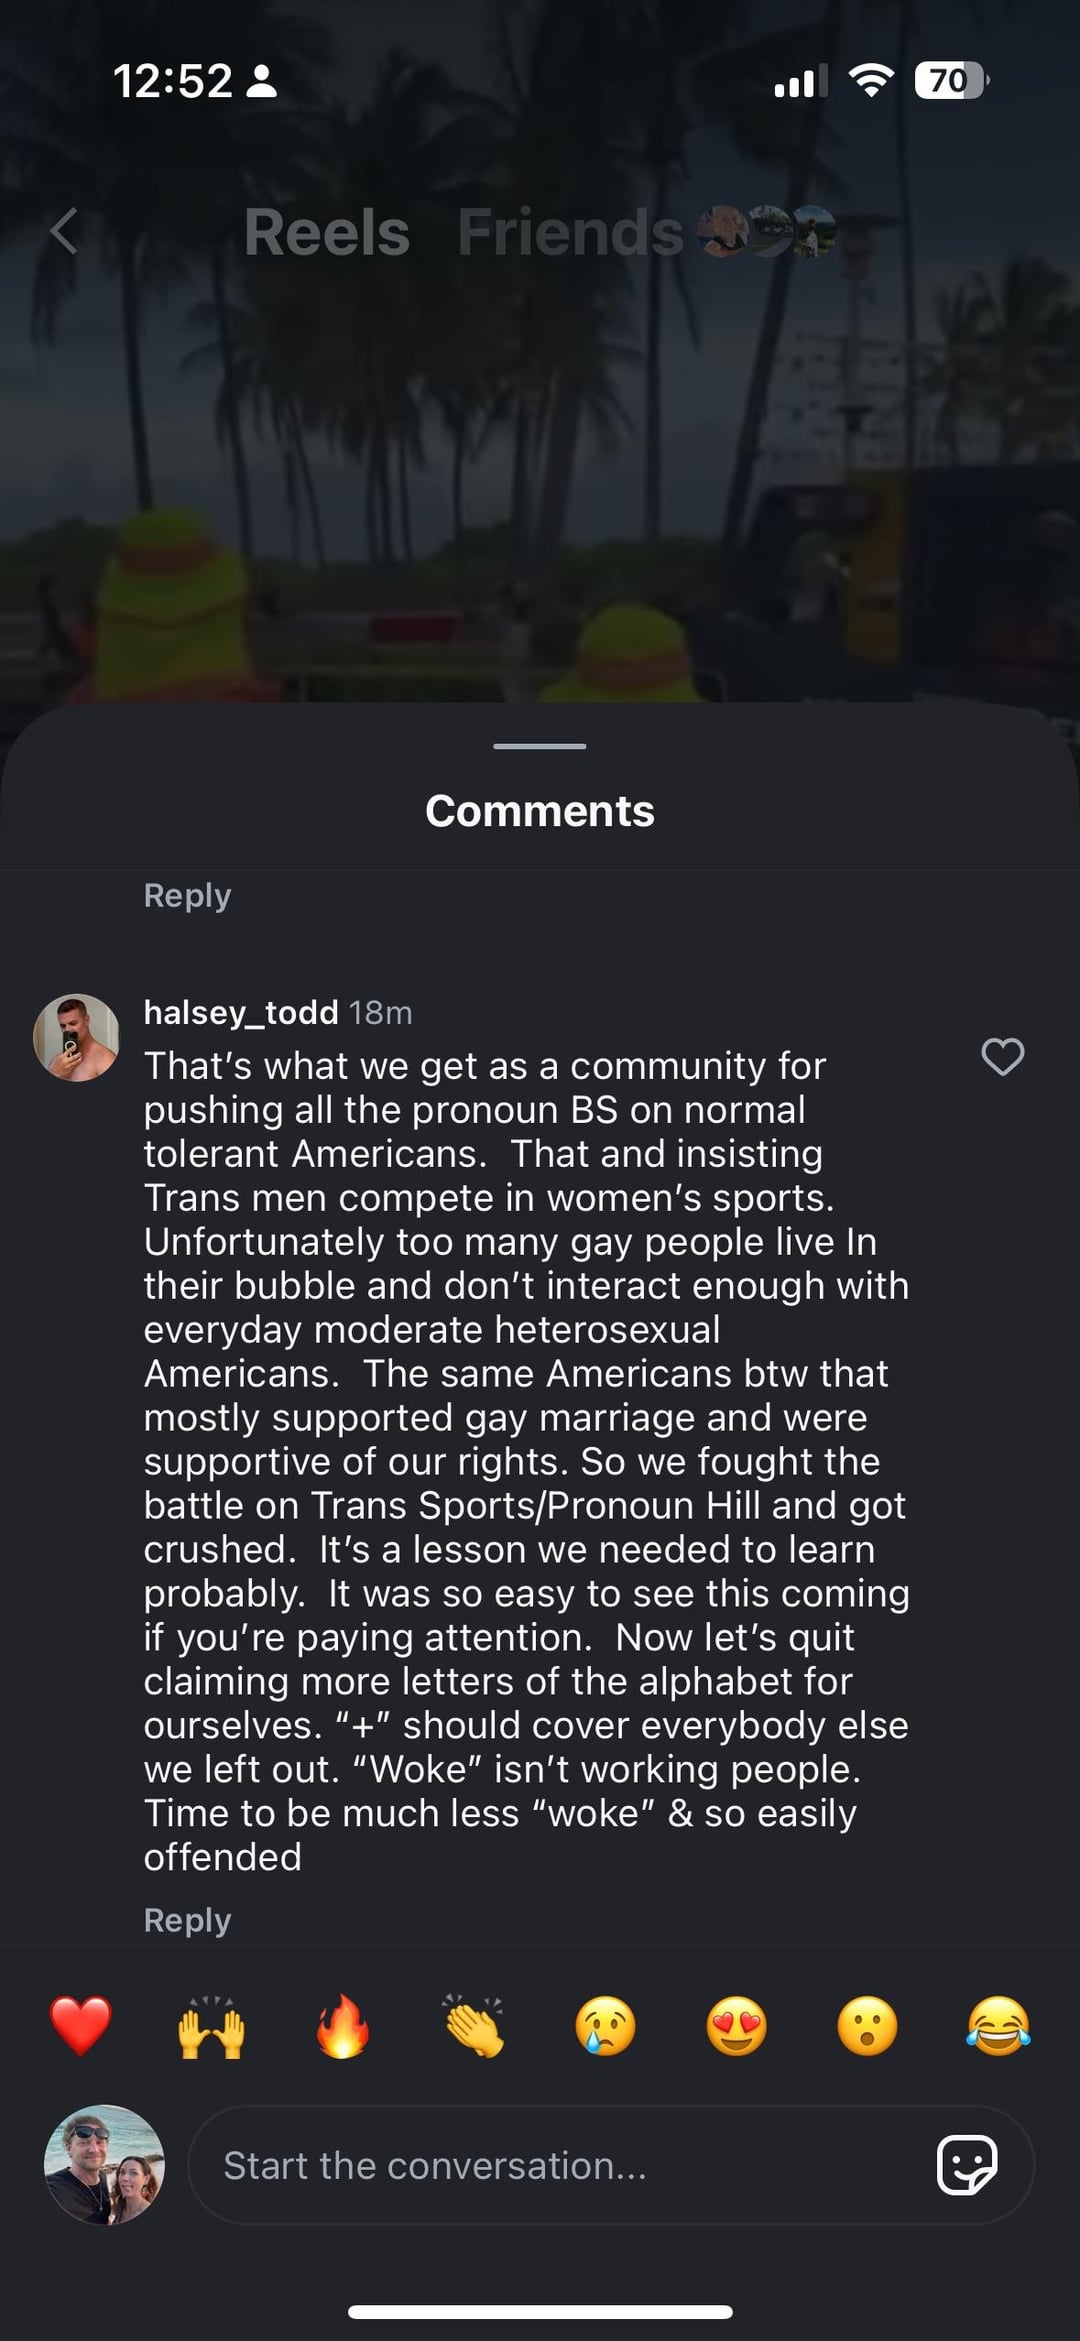This screenshot has height=2341, width=1080.
Task: Tap the laughing tears emoji
Action: pyautogui.click(x=998, y=2026)
